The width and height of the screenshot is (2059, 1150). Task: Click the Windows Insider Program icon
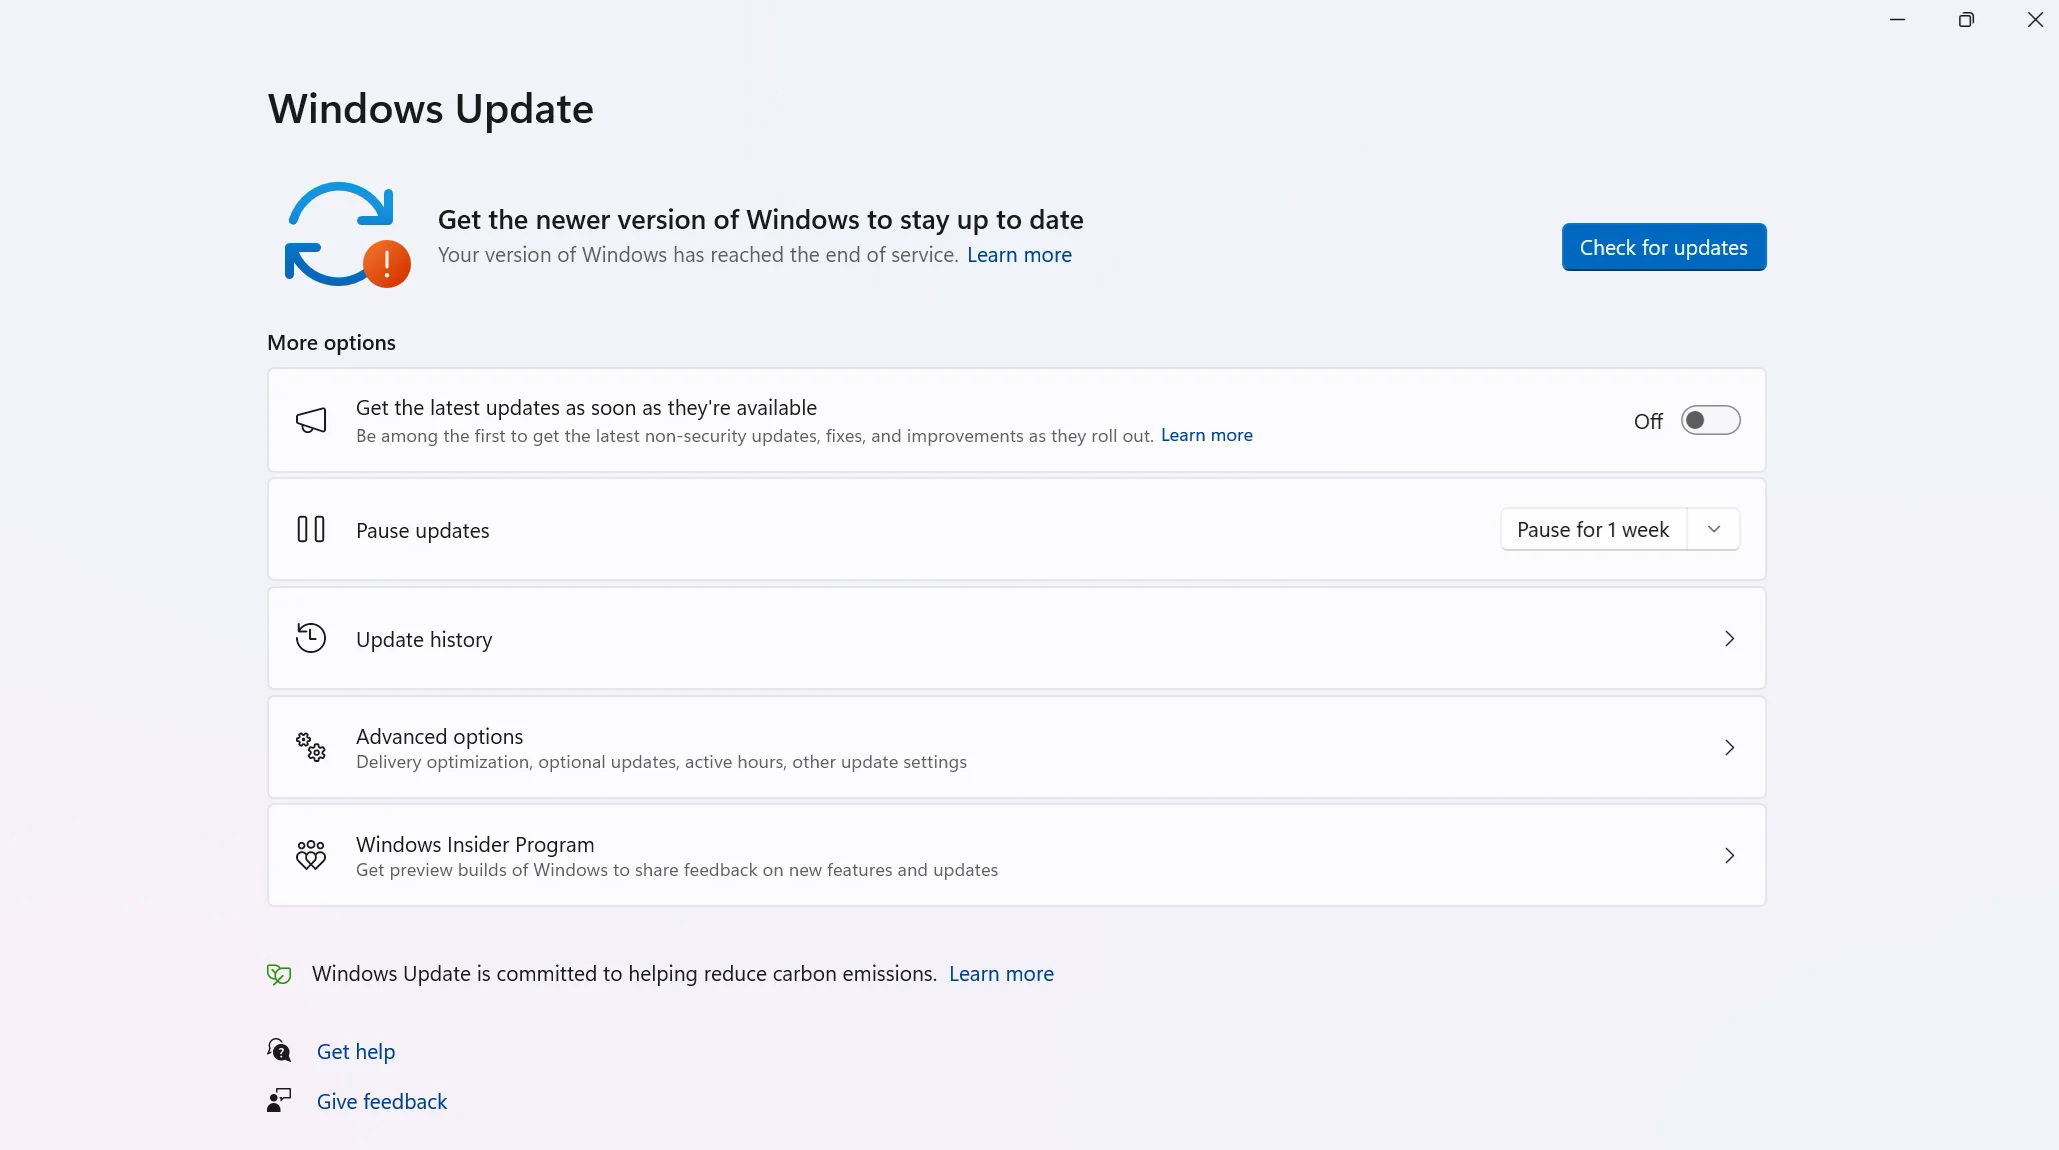click(311, 854)
